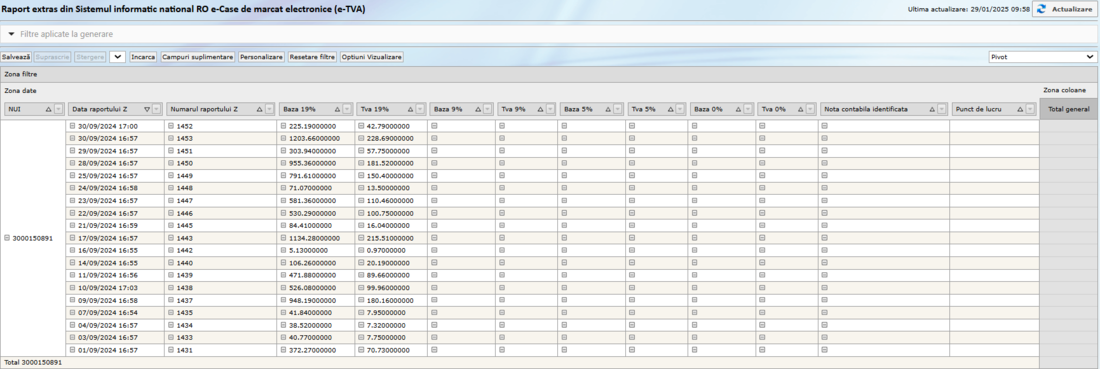Open Campuri suplimentare

click(197, 57)
